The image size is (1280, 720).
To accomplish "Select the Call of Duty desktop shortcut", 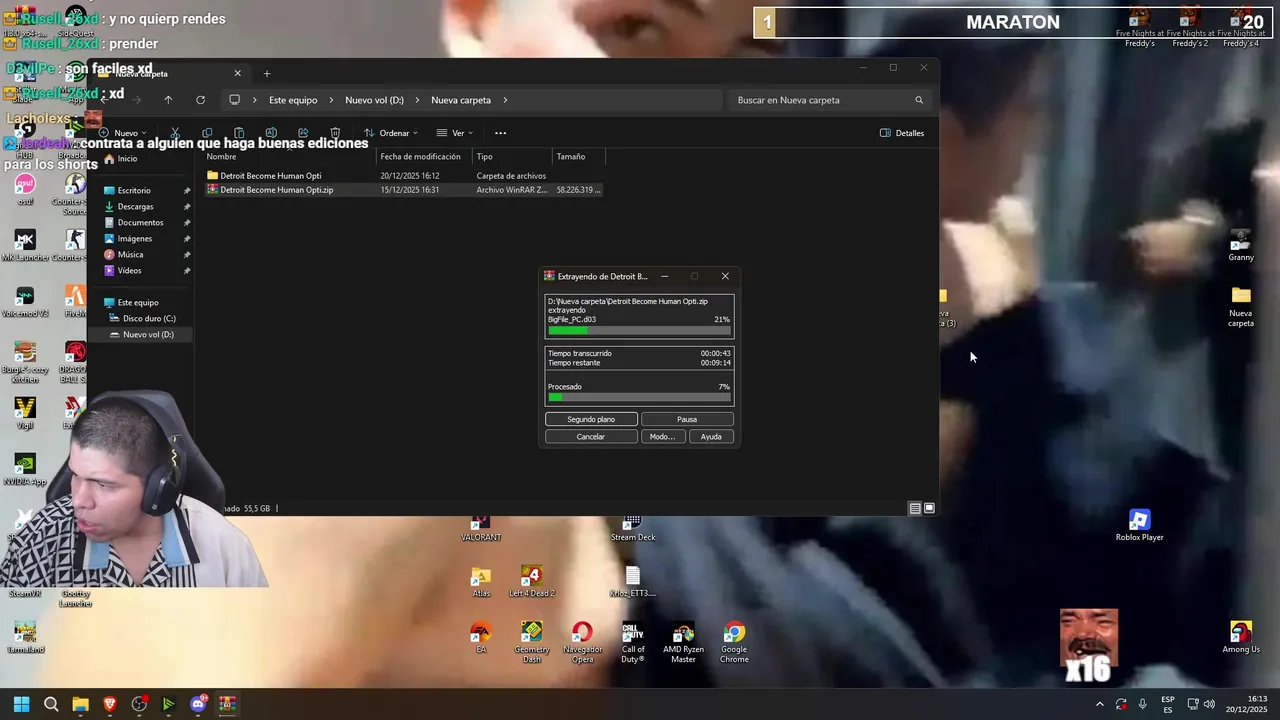I will pyautogui.click(x=633, y=642).
